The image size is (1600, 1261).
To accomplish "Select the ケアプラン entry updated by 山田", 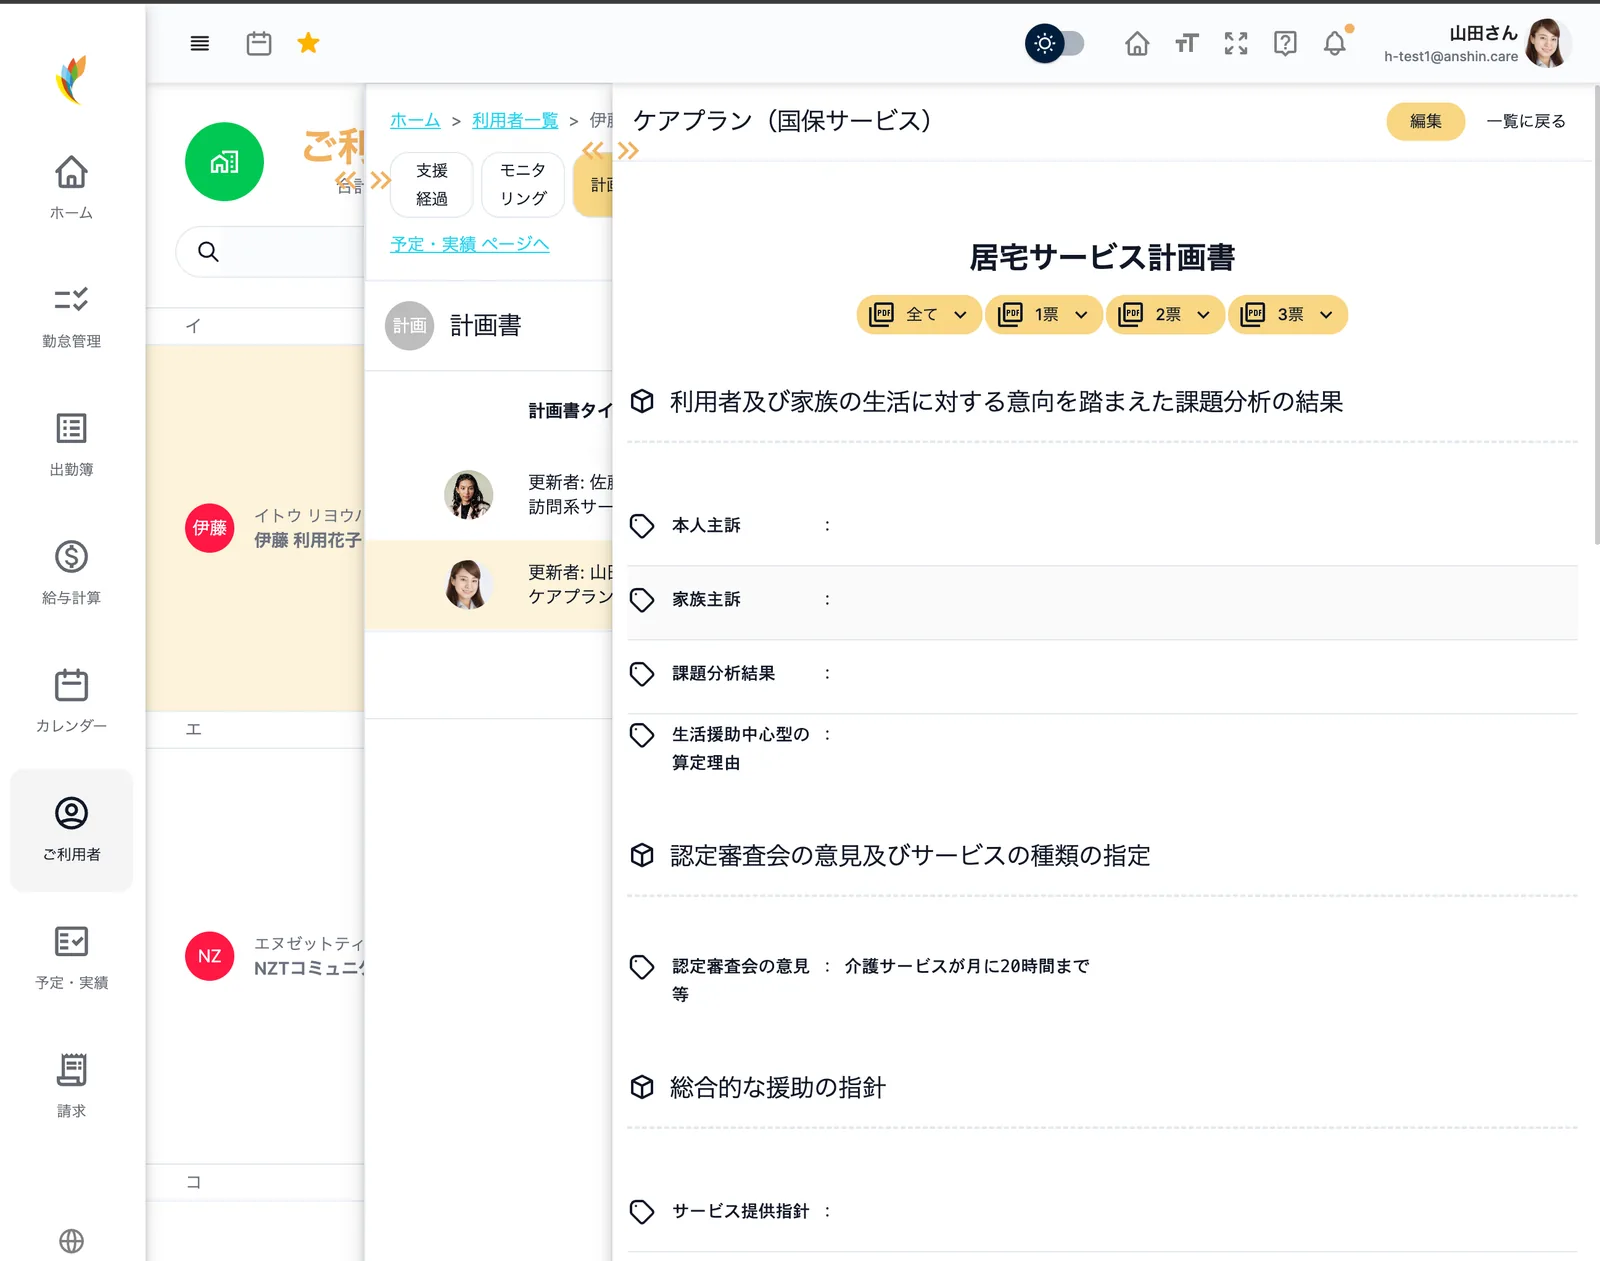I will coord(489,585).
